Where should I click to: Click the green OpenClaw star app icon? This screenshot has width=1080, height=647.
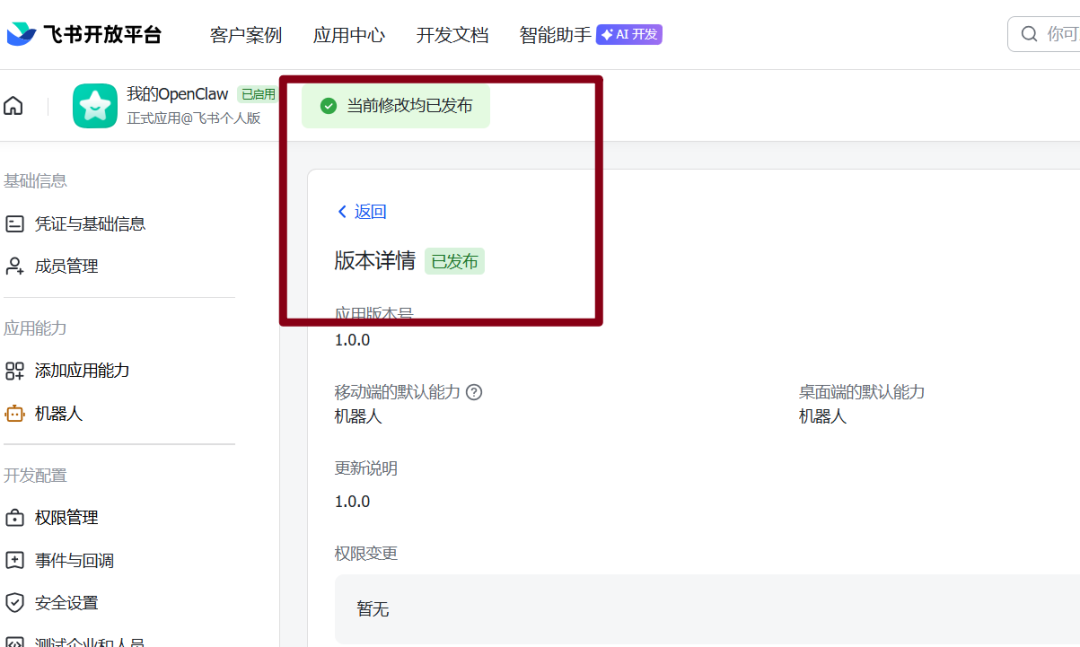[95, 106]
